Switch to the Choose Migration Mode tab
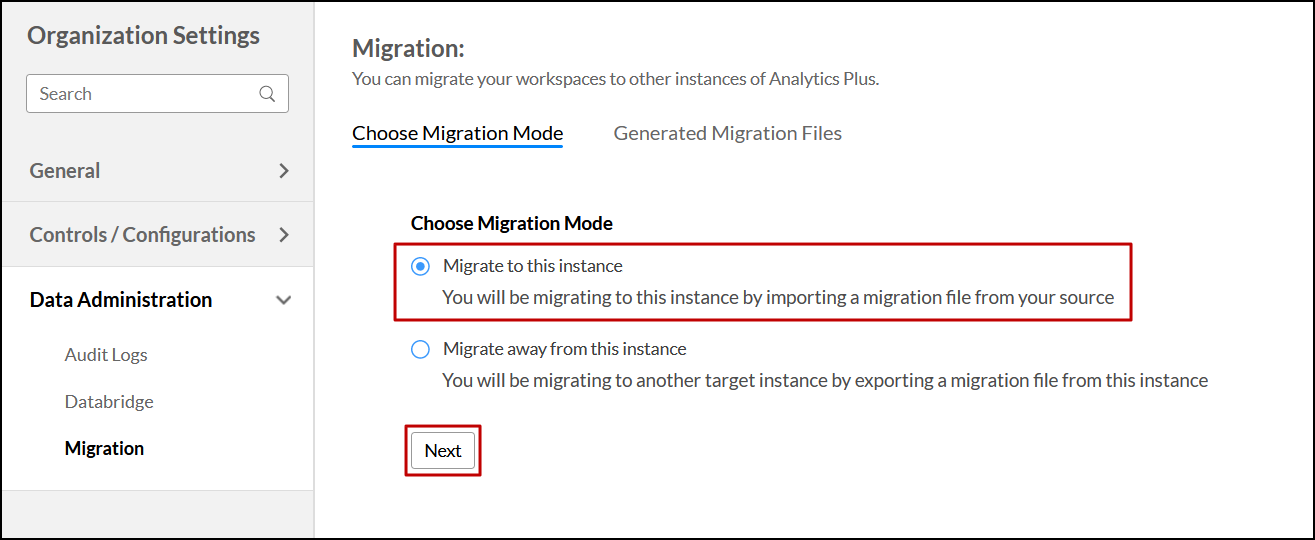This screenshot has width=1315, height=540. pyautogui.click(x=457, y=133)
